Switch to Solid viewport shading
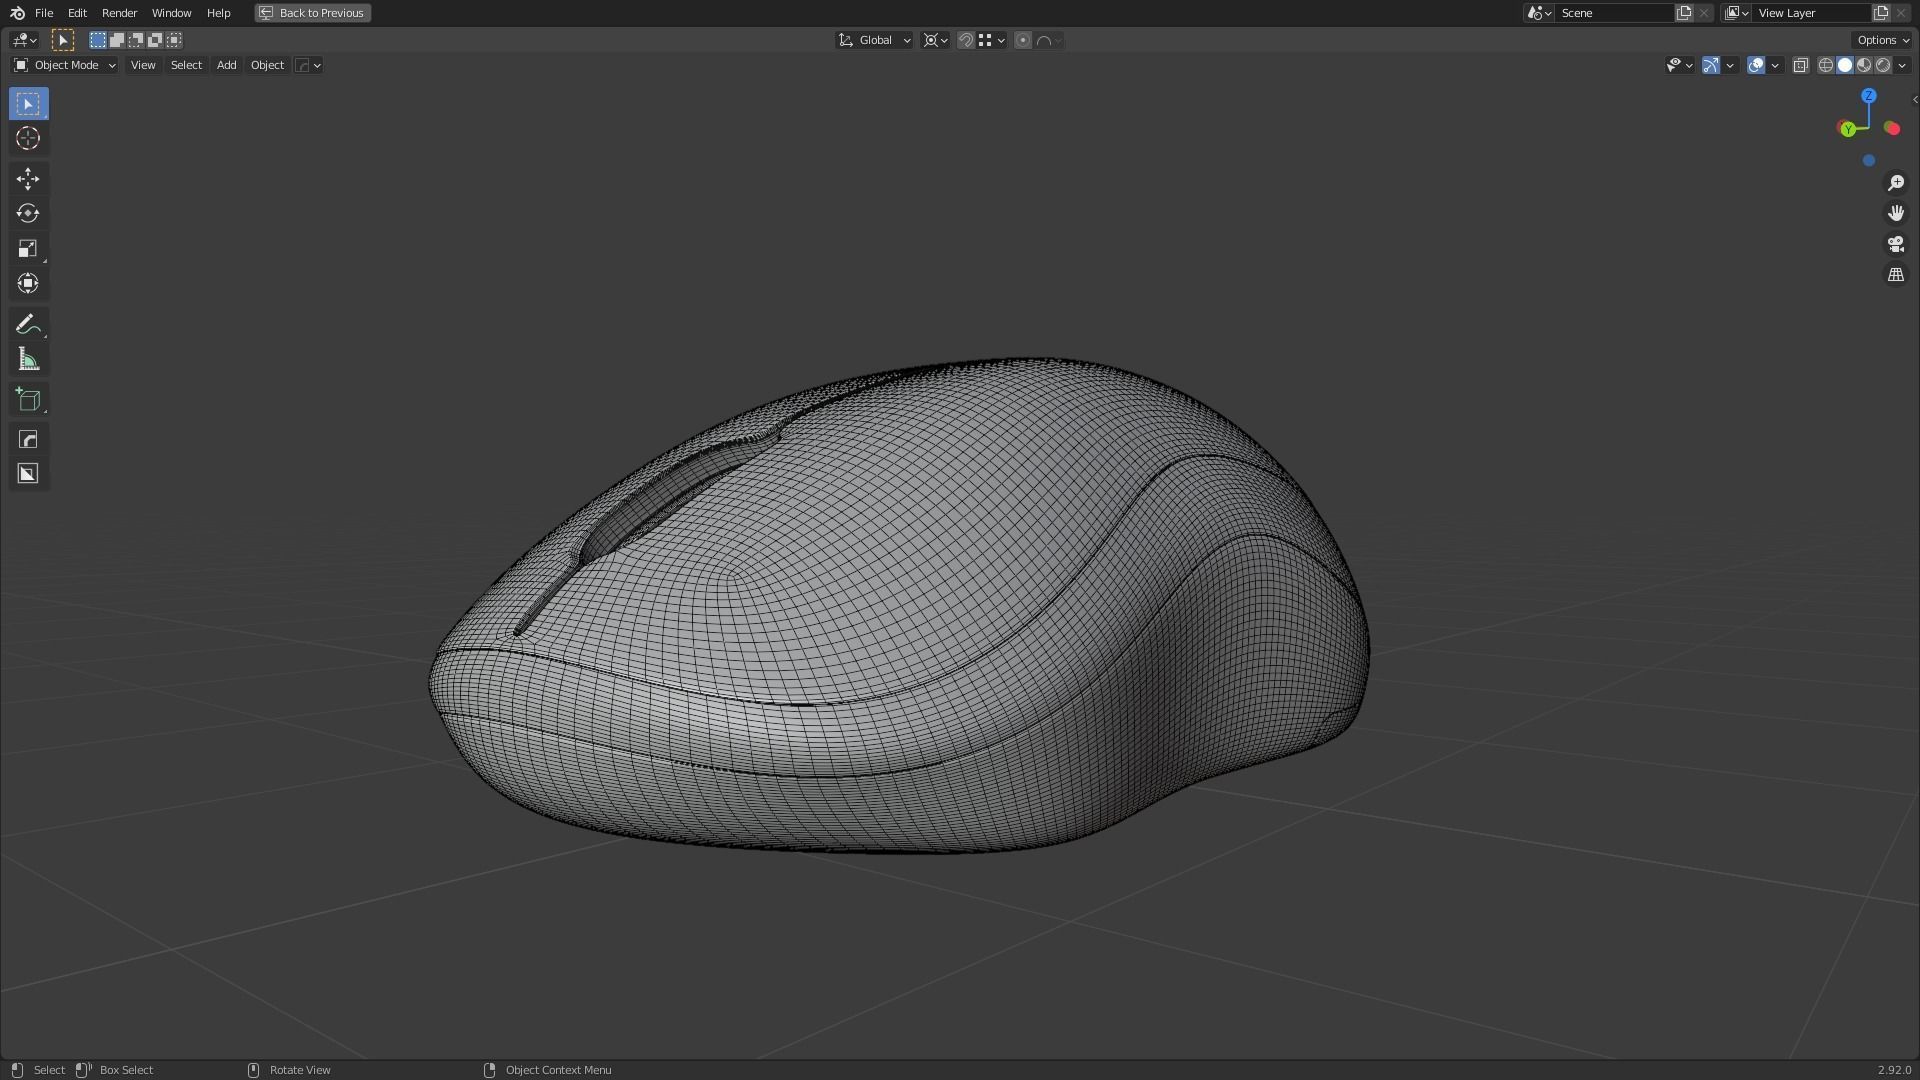Screen dimensions: 1920x1080 [1845, 65]
